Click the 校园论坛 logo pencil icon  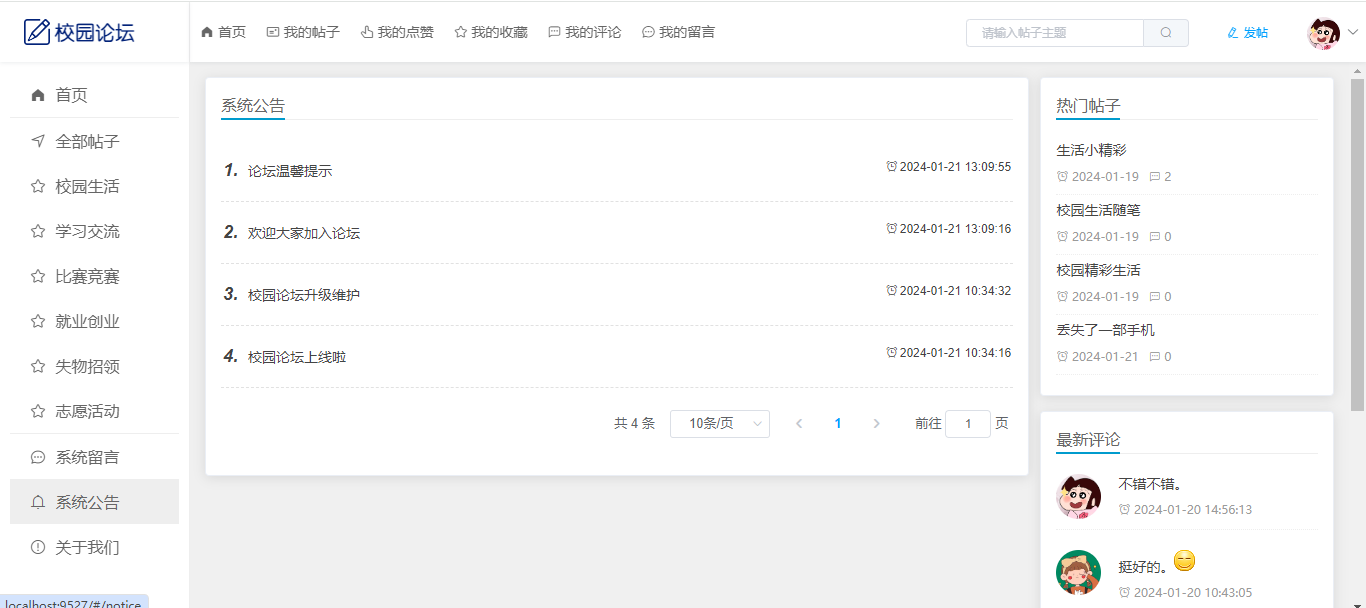(x=37, y=32)
